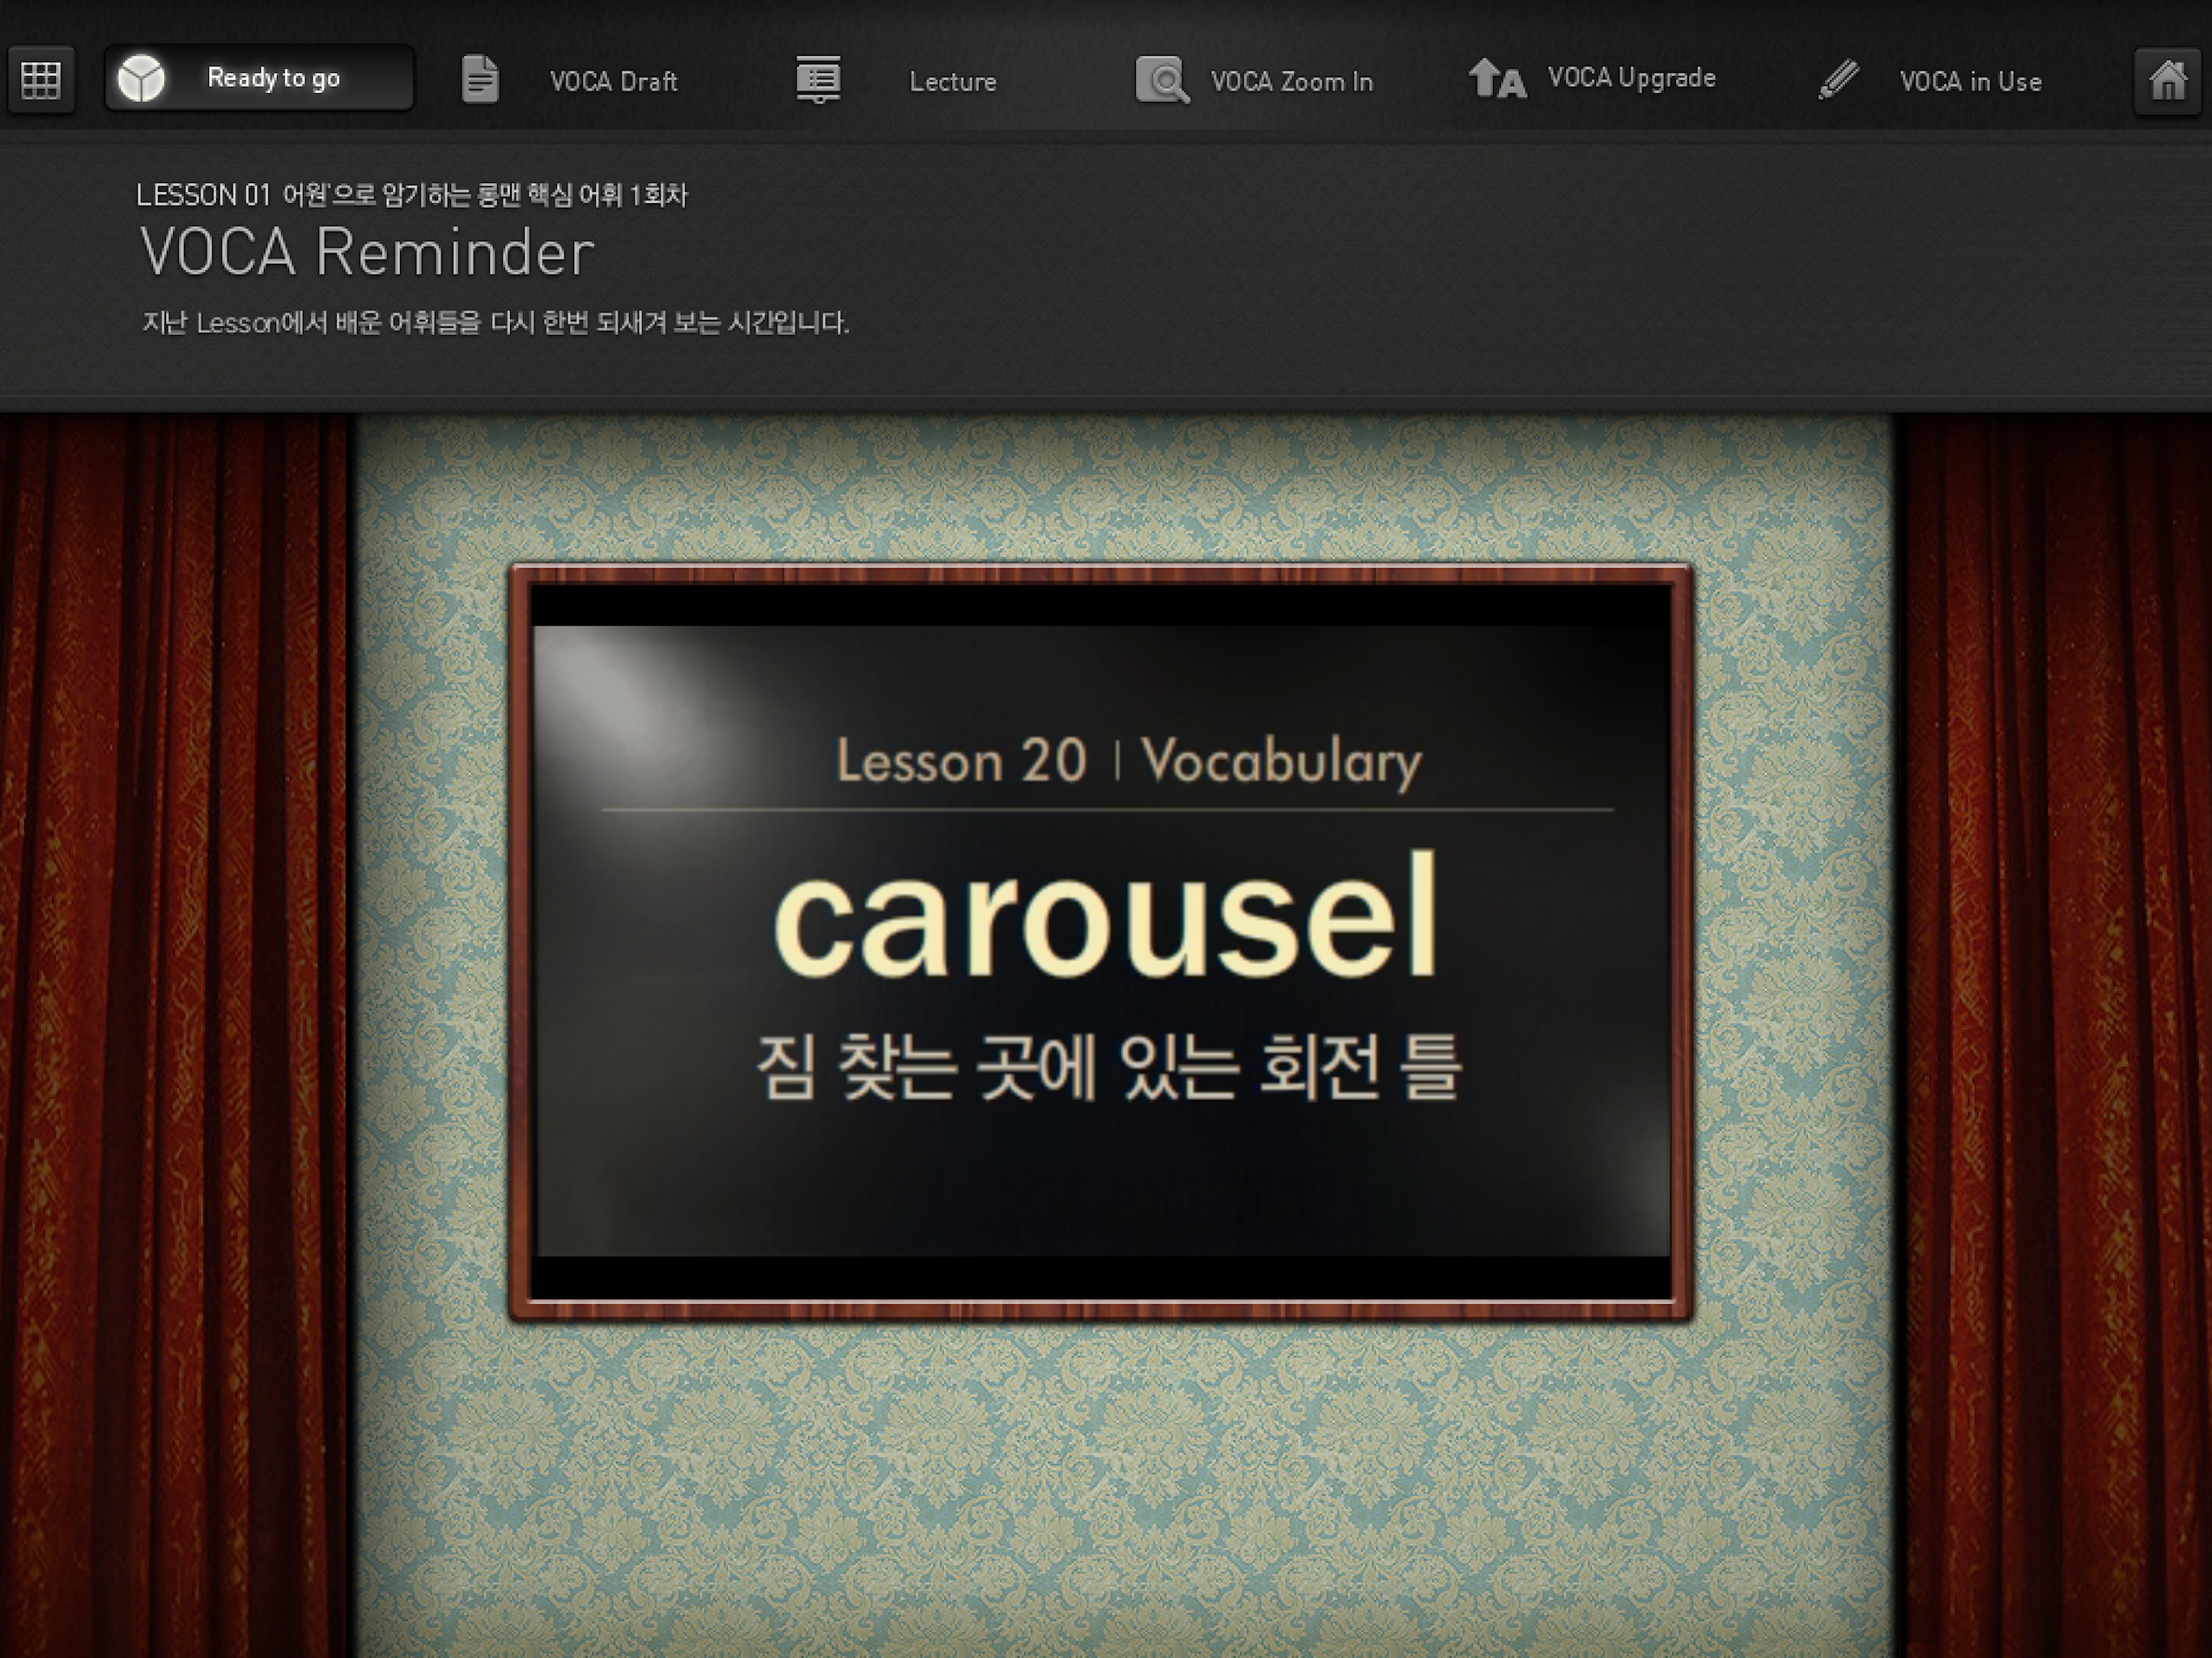Viewport: 2212px width, 1658px height.
Task: Open the VOCA Draft section
Action: pos(613,81)
